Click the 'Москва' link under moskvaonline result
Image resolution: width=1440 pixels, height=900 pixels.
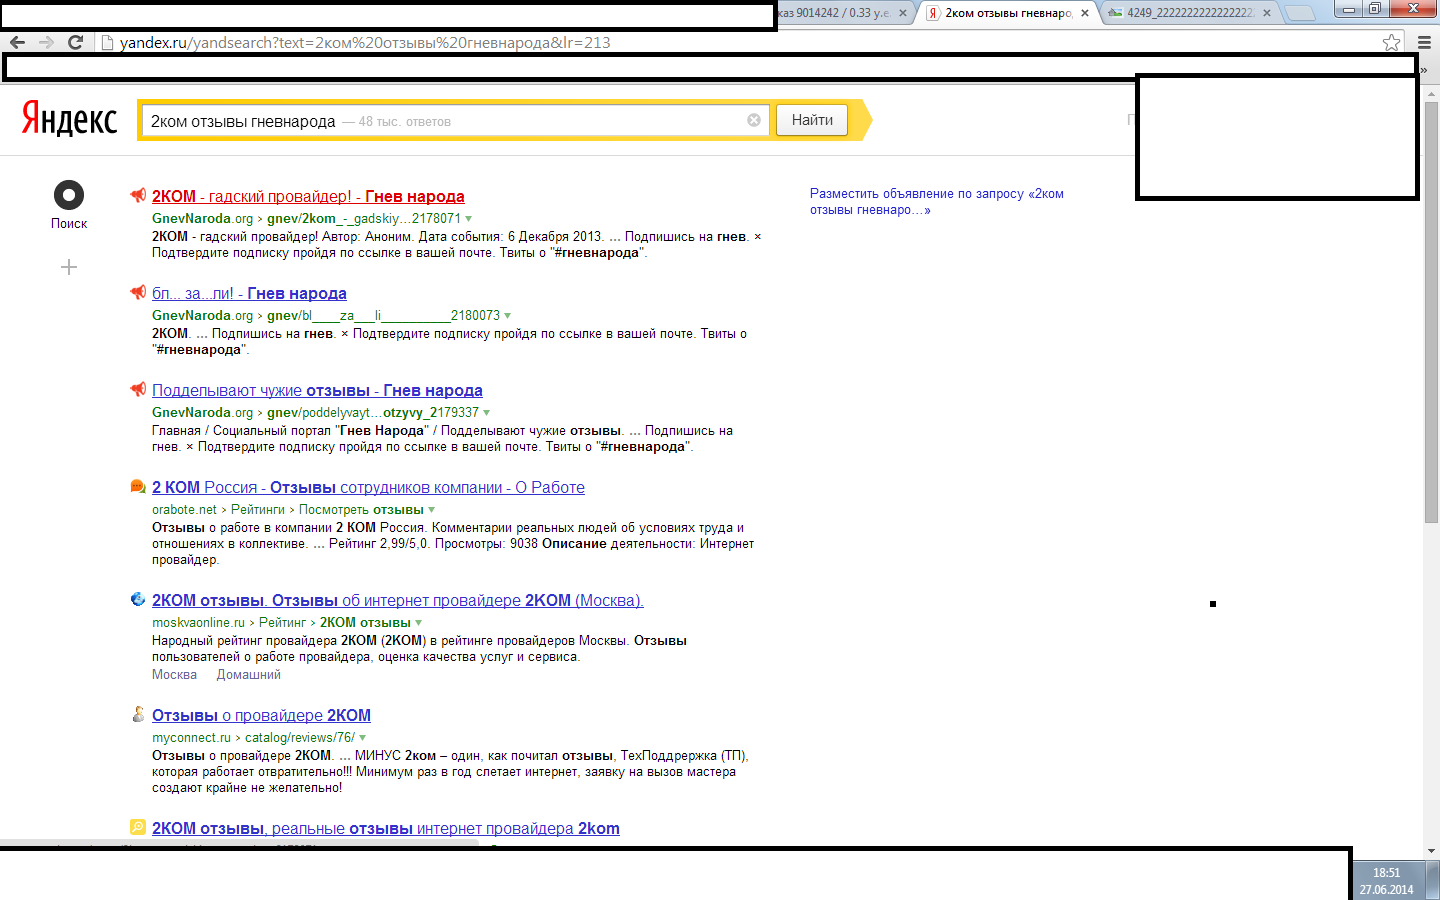[174, 675]
